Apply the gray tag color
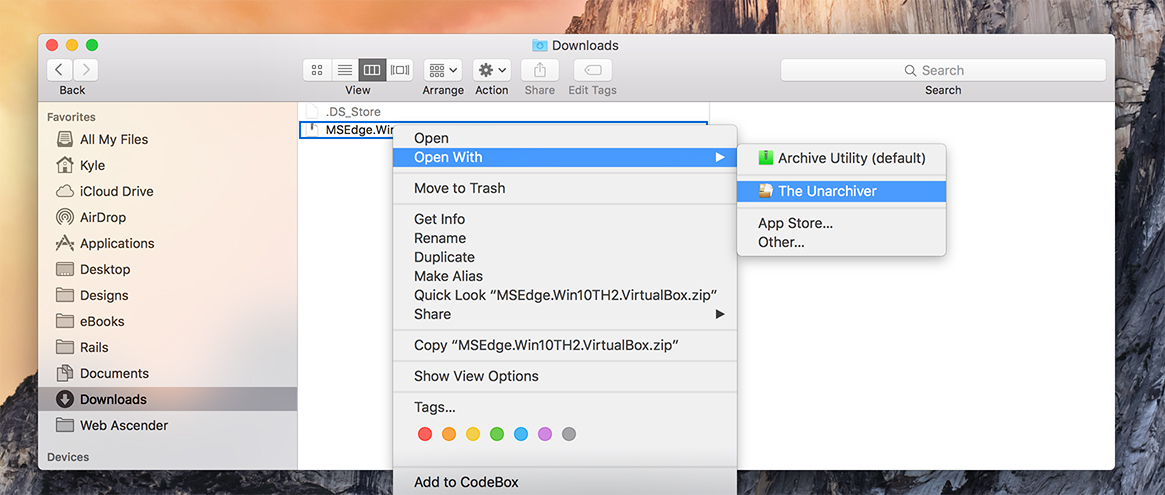Viewport: 1165px width, 495px height. tap(569, 434)
